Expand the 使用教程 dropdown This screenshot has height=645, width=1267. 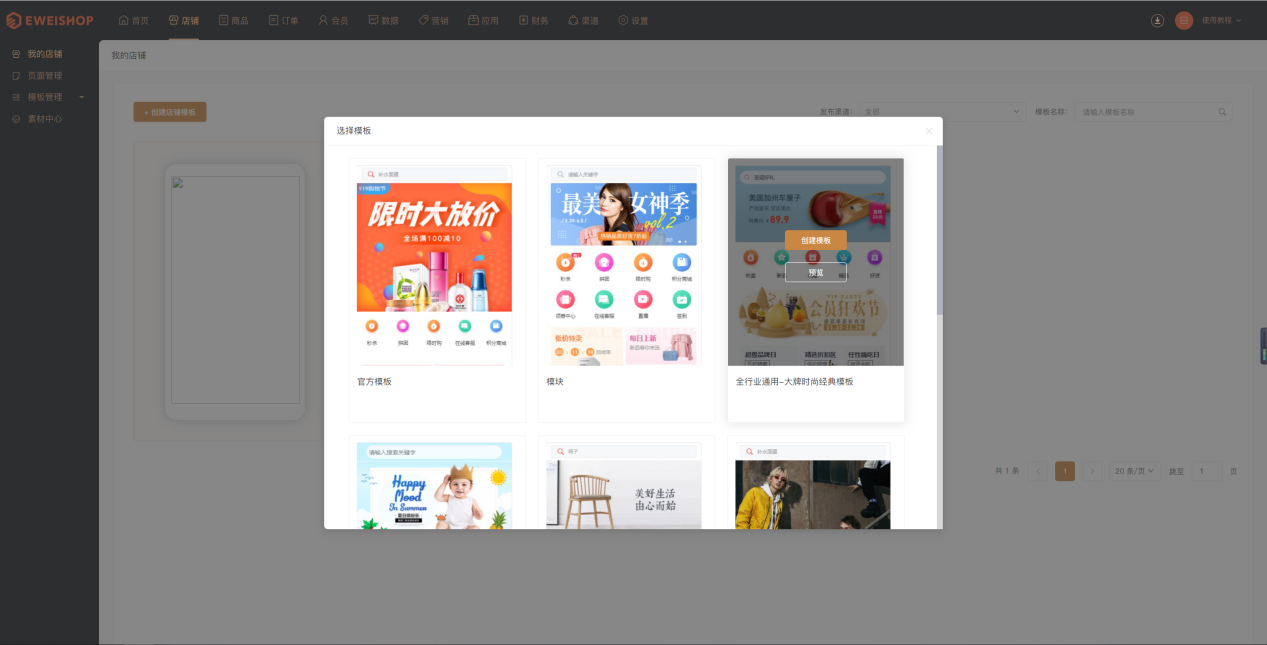(x=1222, y=20)
